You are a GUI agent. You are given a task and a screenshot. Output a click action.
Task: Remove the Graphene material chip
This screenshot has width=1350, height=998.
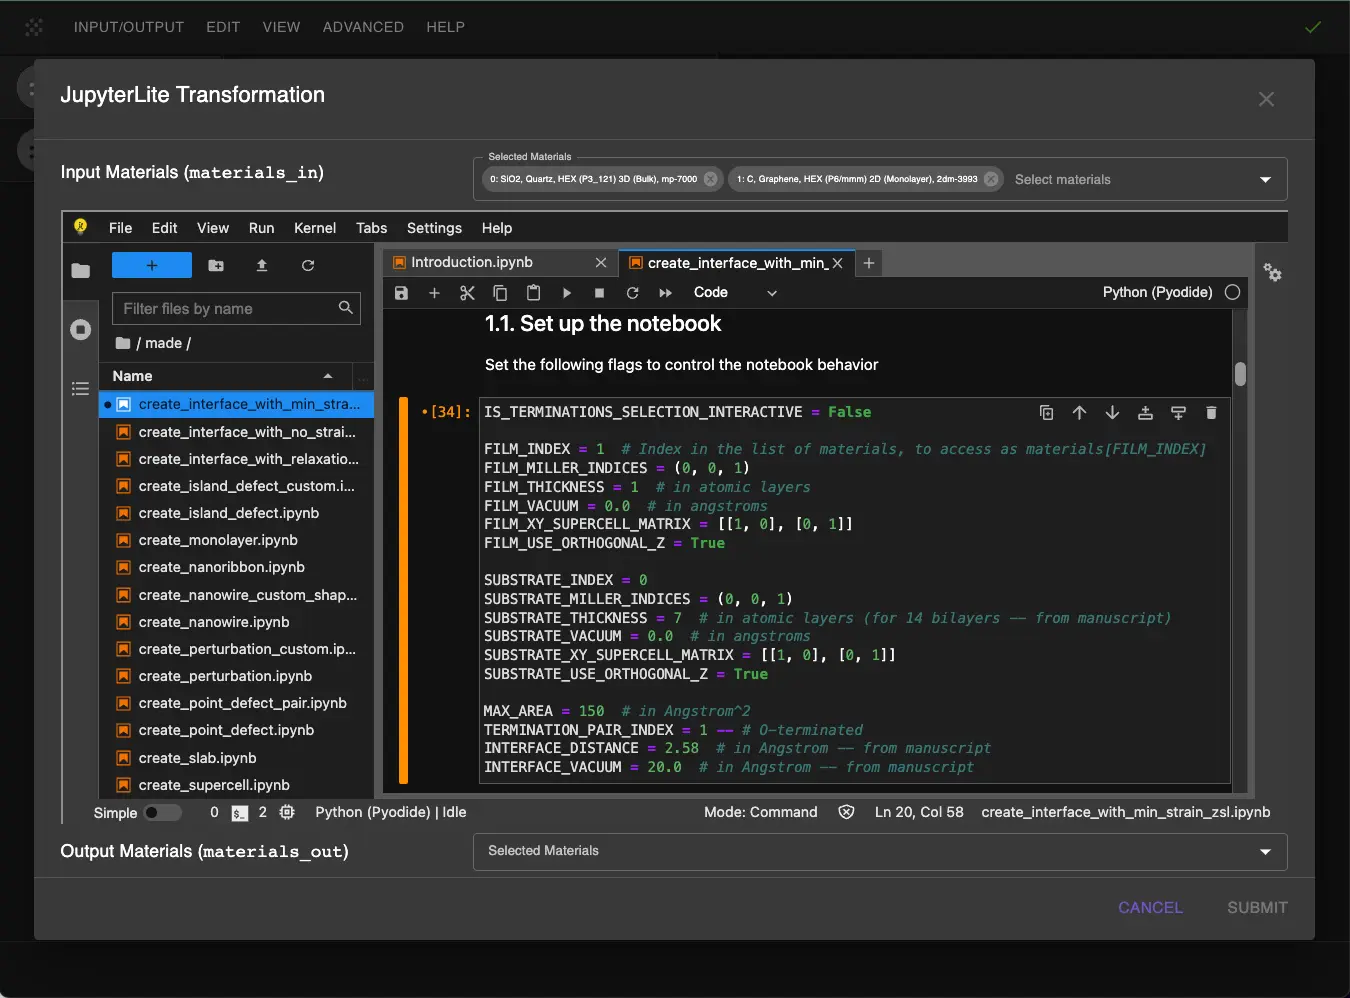click(991, 179)
